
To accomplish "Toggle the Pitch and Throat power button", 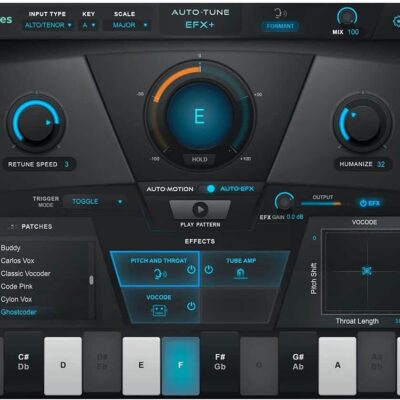I will pos(191,269).
